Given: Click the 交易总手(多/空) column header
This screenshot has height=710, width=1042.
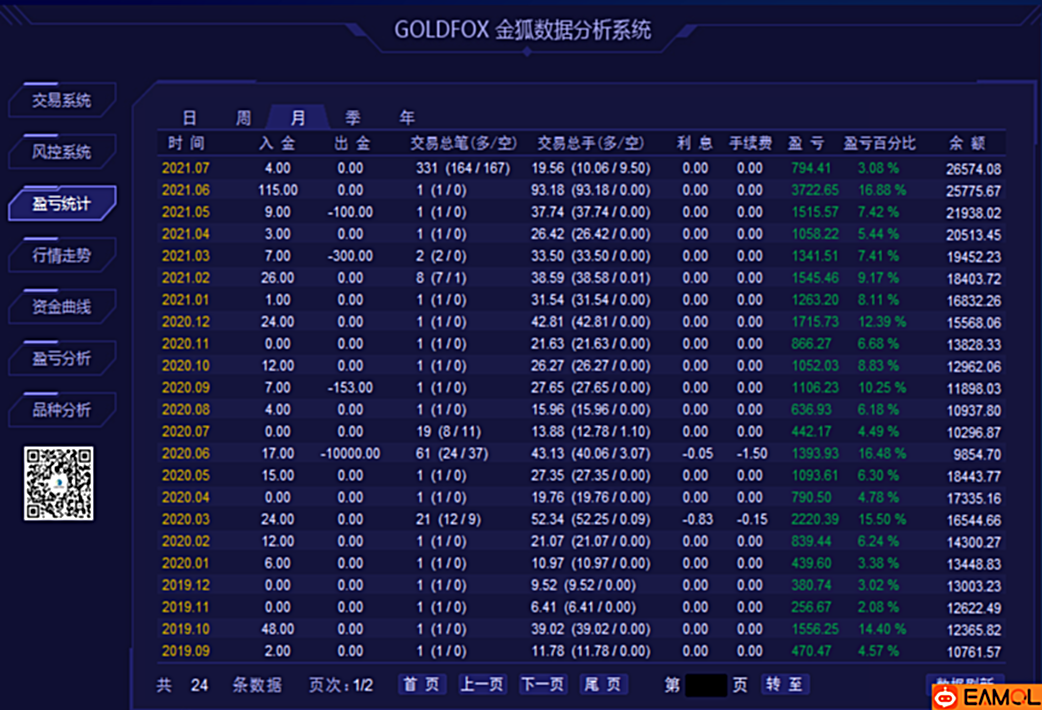Looking at the screenshot, I should (590, 143).
